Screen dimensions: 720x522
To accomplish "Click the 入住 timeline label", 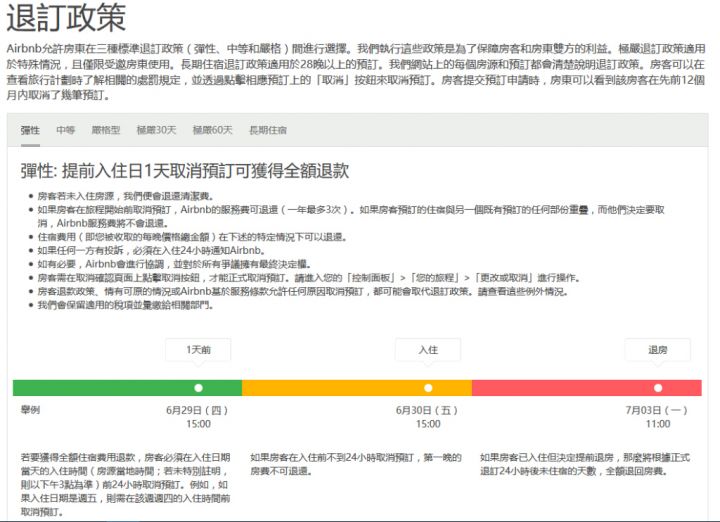I will click(428, 350).
